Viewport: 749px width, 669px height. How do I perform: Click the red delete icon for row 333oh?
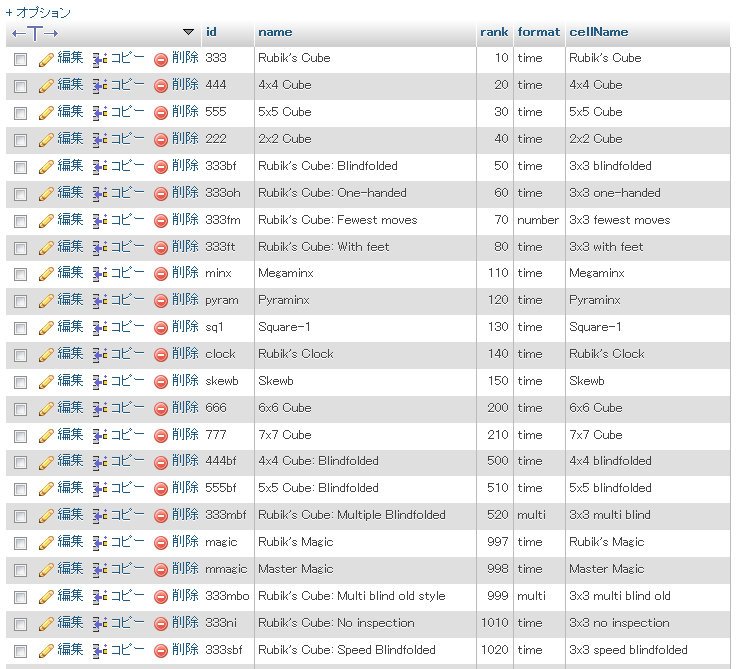coord(161,194)
